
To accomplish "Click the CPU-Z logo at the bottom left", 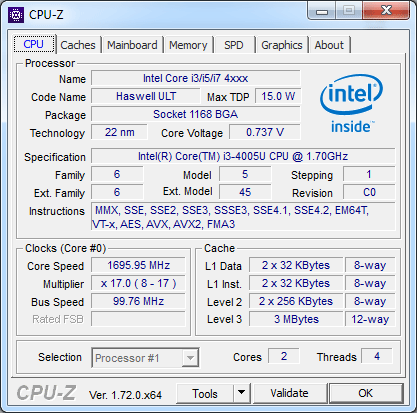I will 47,393.
